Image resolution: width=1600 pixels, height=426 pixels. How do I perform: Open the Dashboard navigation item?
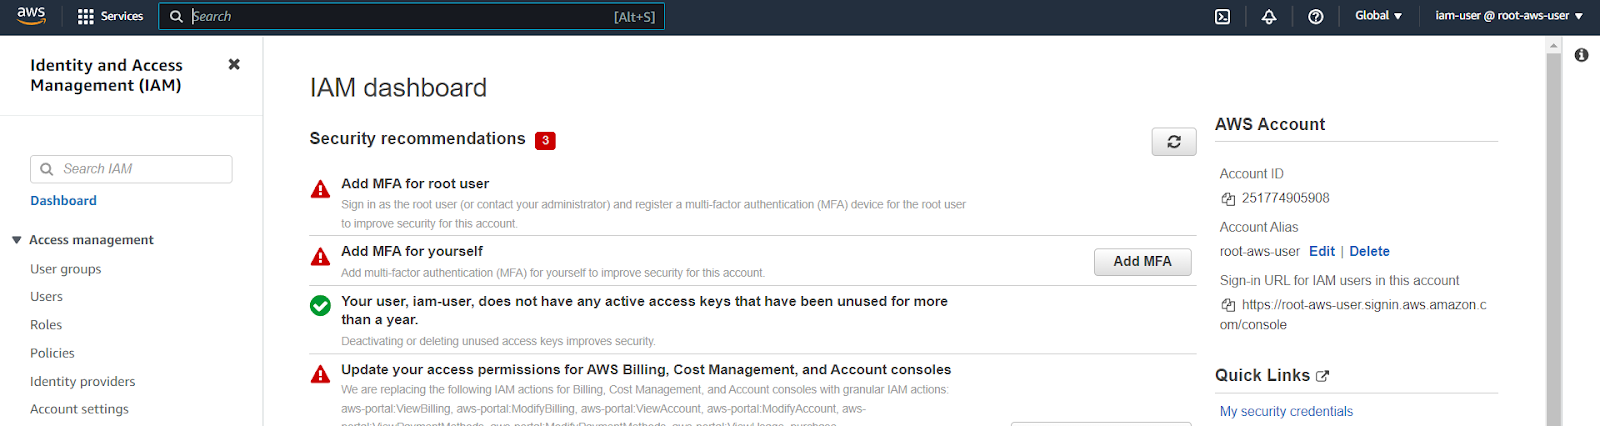(x=63, y=201)
